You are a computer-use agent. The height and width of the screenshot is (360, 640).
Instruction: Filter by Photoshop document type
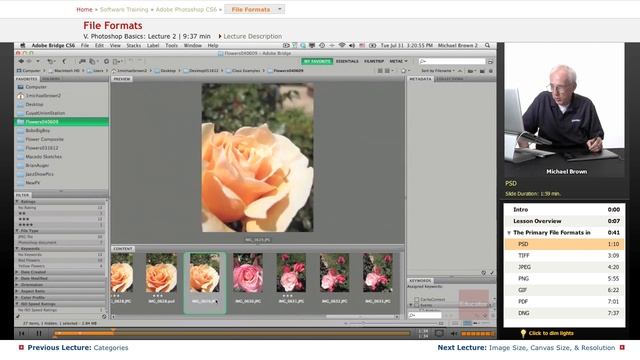point(60,242)
